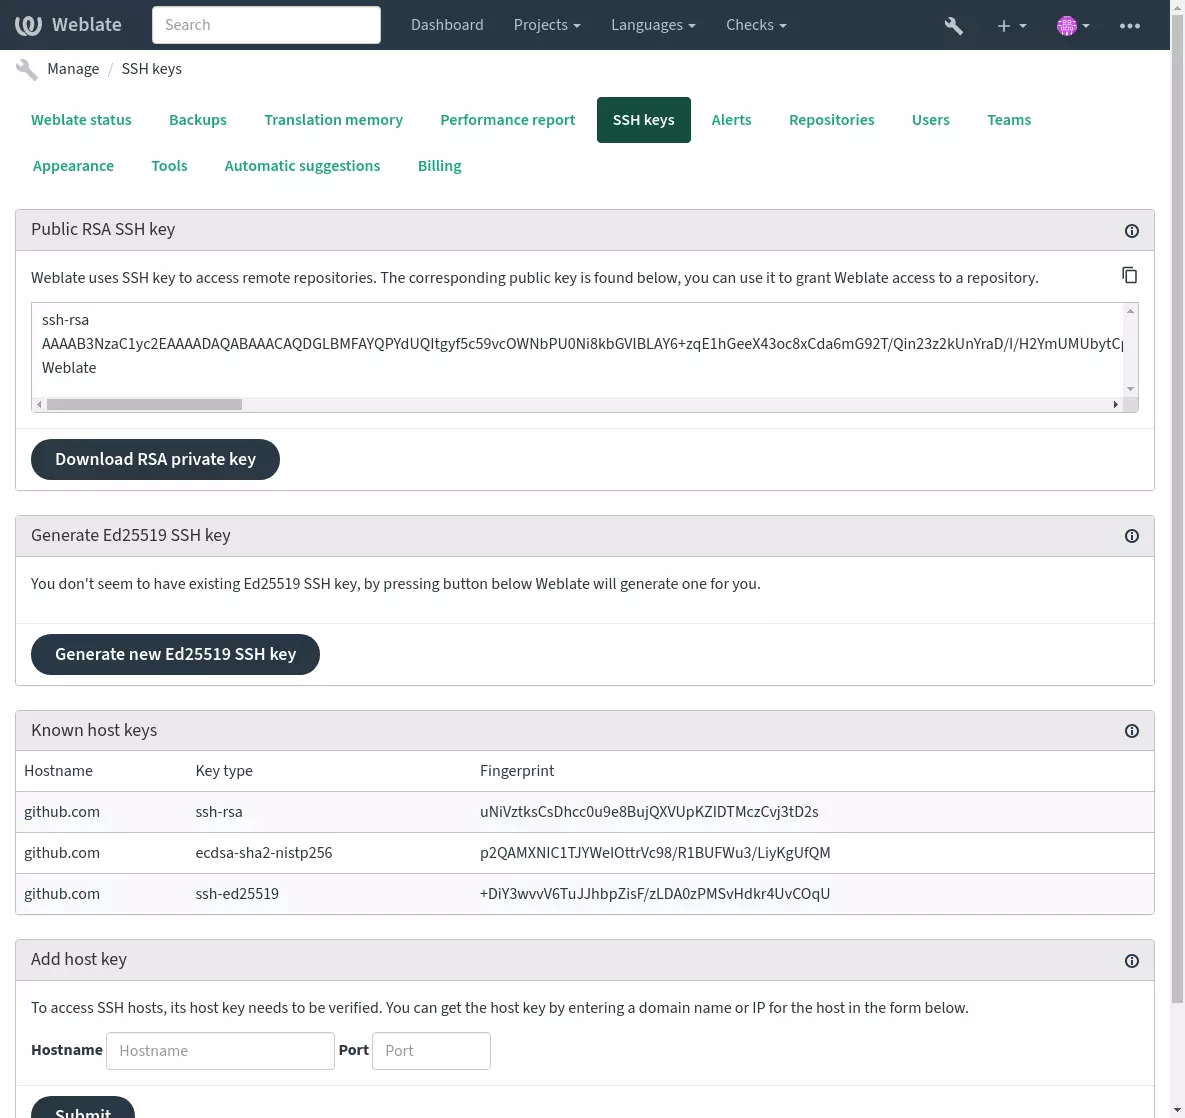Image resolution: width=1185 pixels, height=1118 pixels.
Task: Click fingerprint starting with +DiY3wvvV6
Action: [655, 893]
